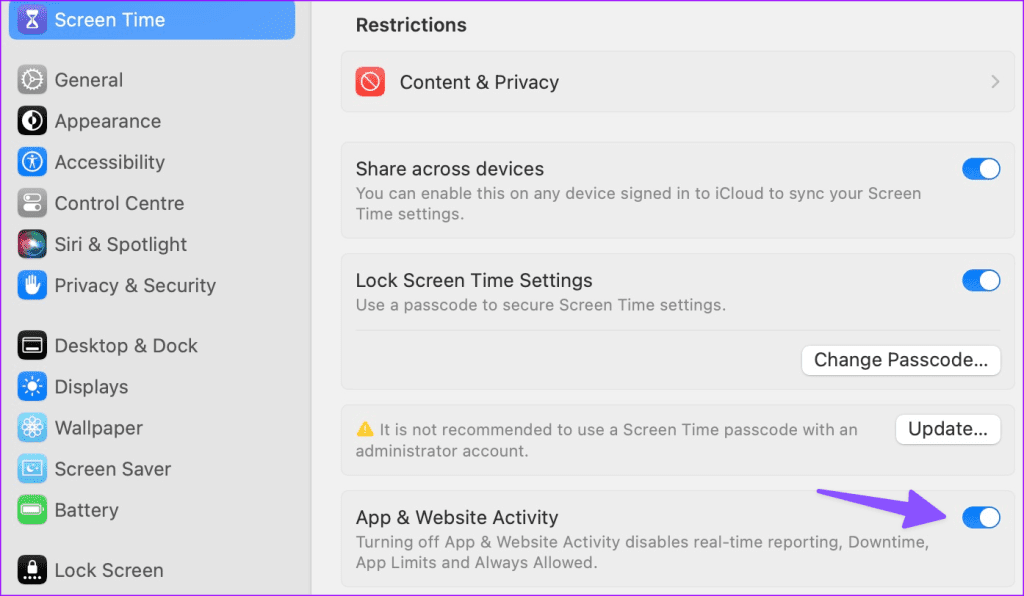Open Wallpaper settings
This screenshot has height=596, width=1024.
coord(33,428)
